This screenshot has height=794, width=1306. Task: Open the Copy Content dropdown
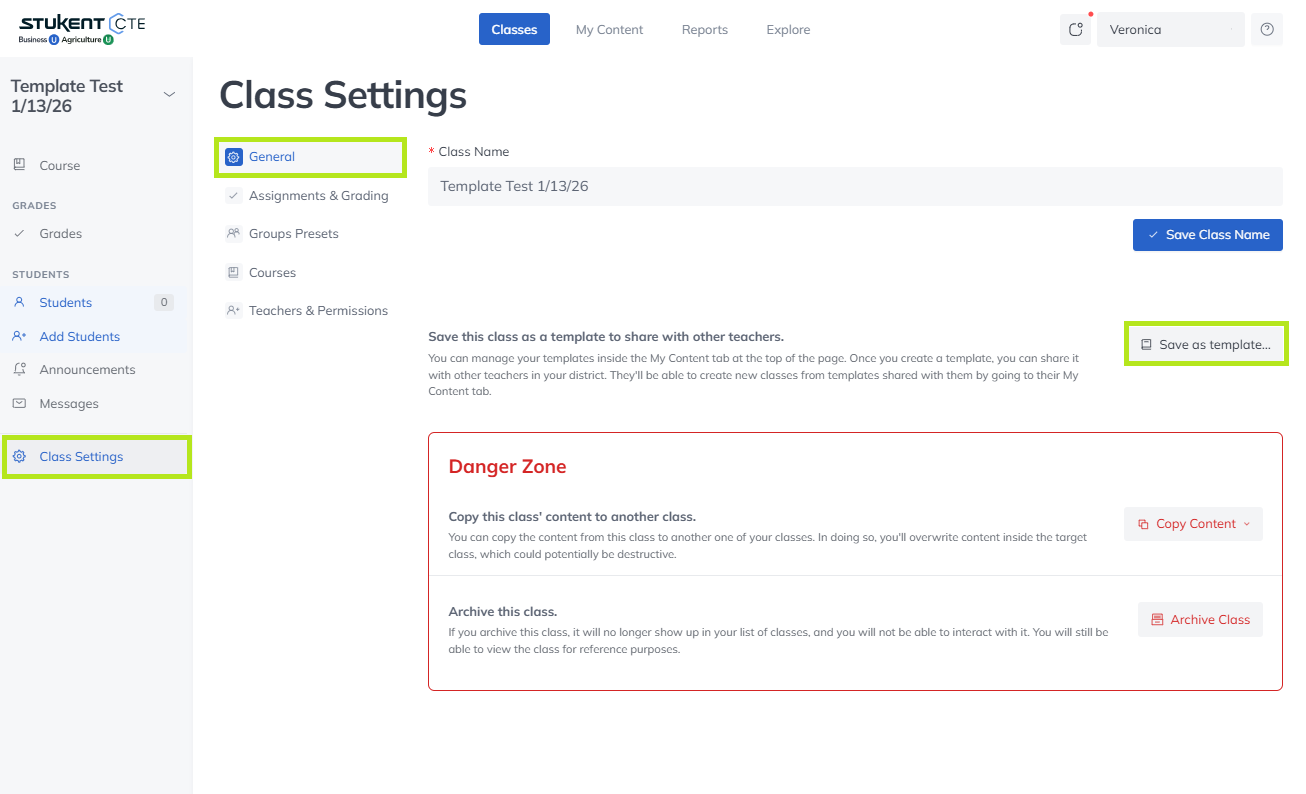click(1193, 524)
